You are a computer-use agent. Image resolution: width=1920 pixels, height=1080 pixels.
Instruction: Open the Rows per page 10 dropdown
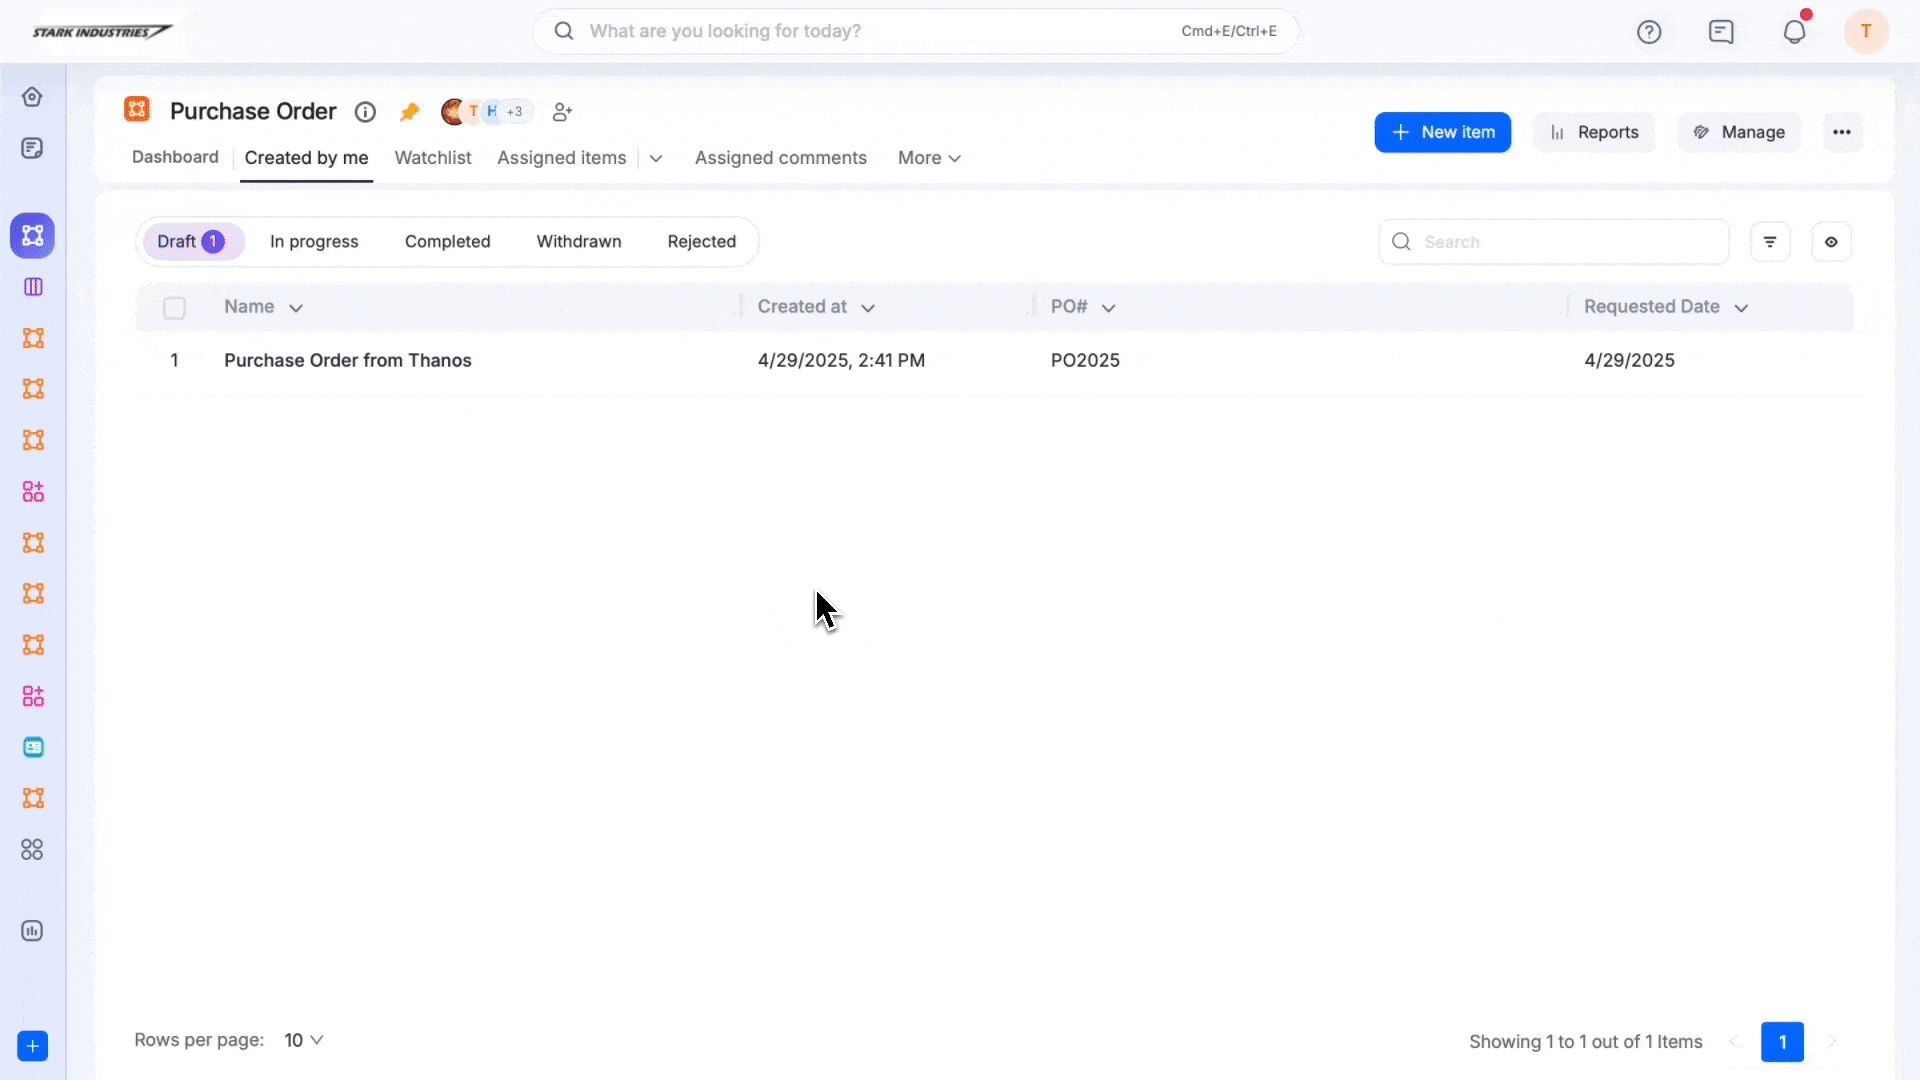pyautogui.click(x=304, y=1040)
